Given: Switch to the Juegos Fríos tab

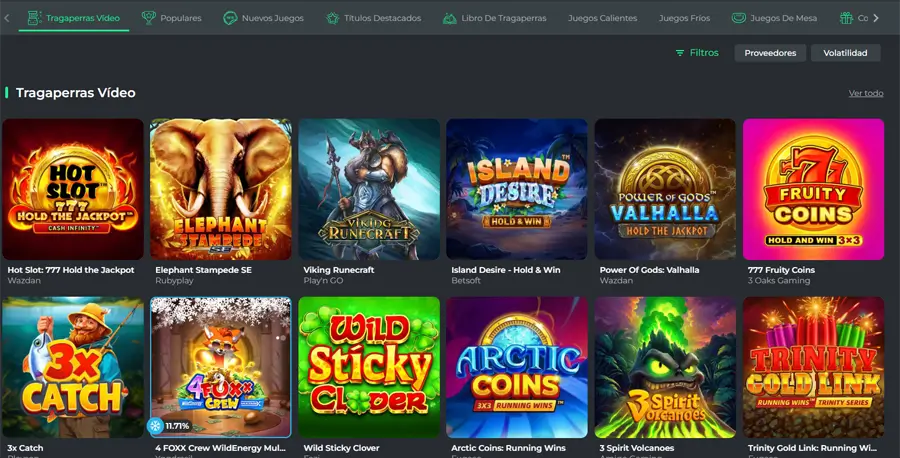Looking at the screenshot, I should point(684,18).
